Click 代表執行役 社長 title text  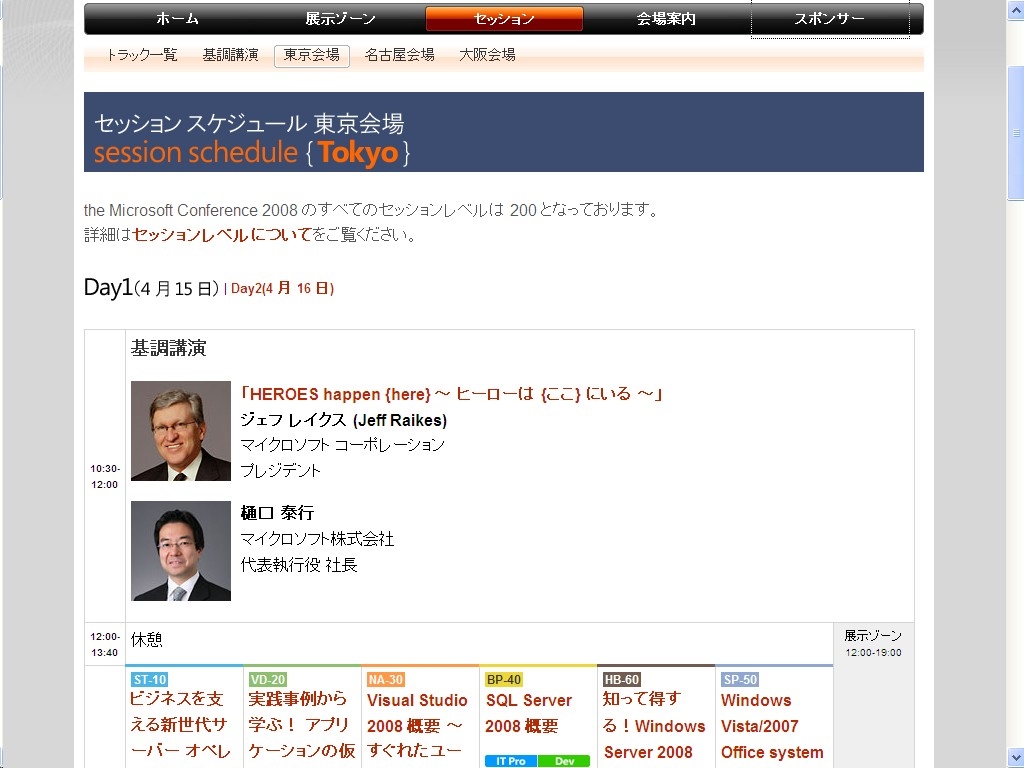(x=299, y=565)
